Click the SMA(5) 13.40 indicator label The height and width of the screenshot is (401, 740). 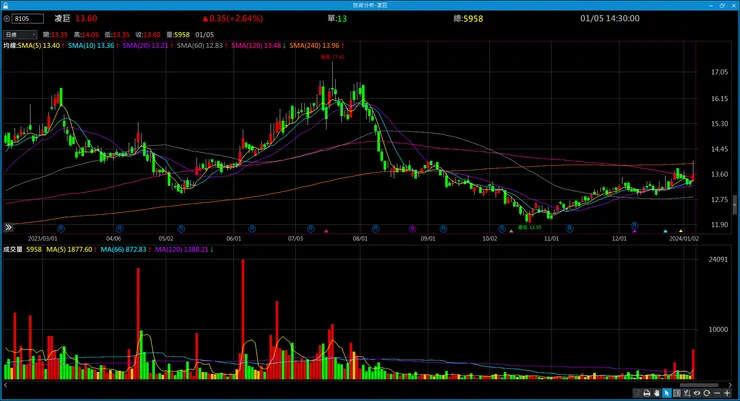pos(41,45)
